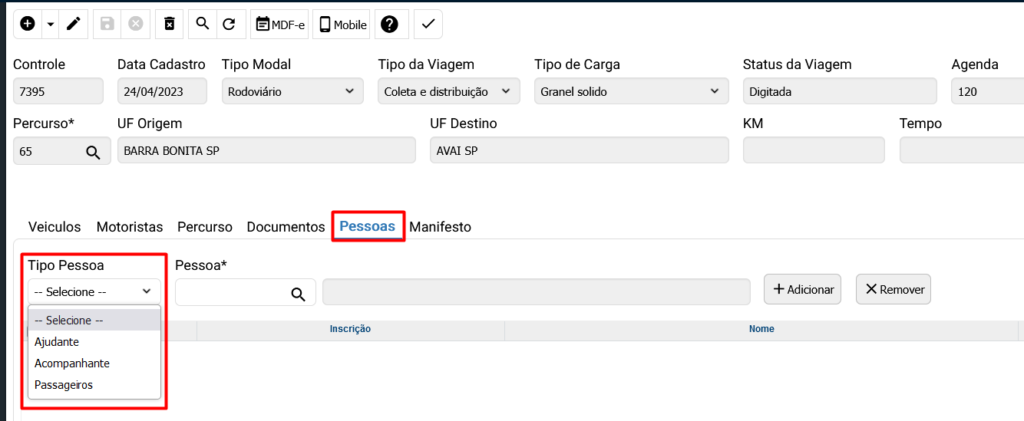Click the Adicionar button
The image size is (1024, 421).
pos(802,289)
